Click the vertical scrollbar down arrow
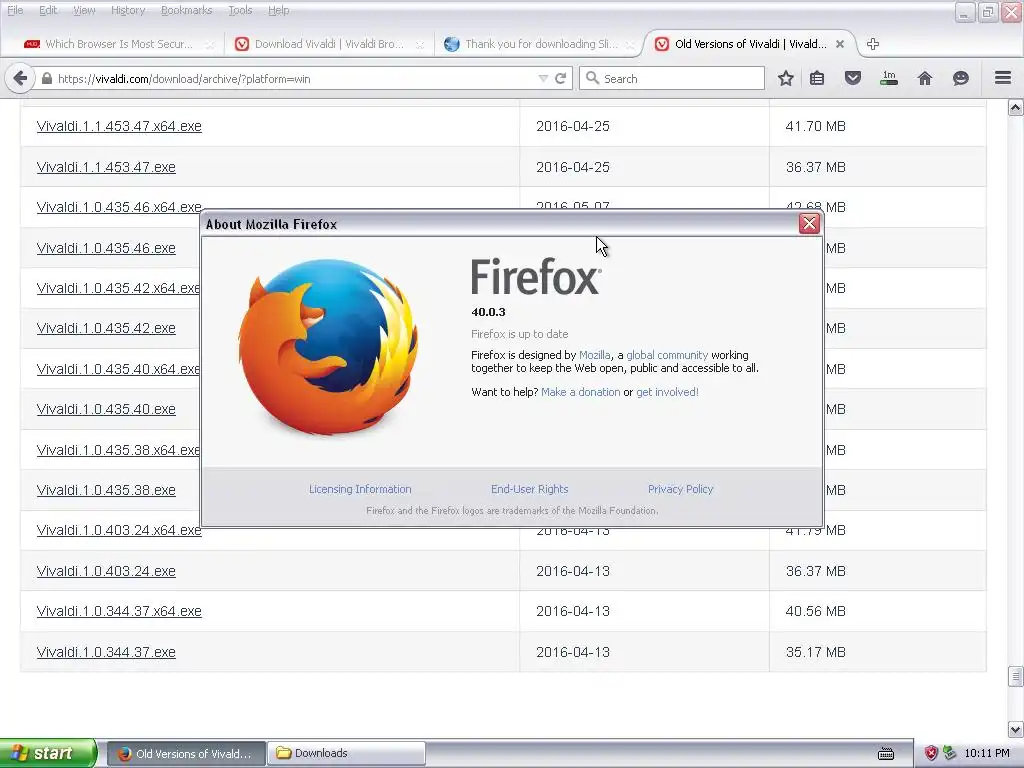 [1016, 729]
